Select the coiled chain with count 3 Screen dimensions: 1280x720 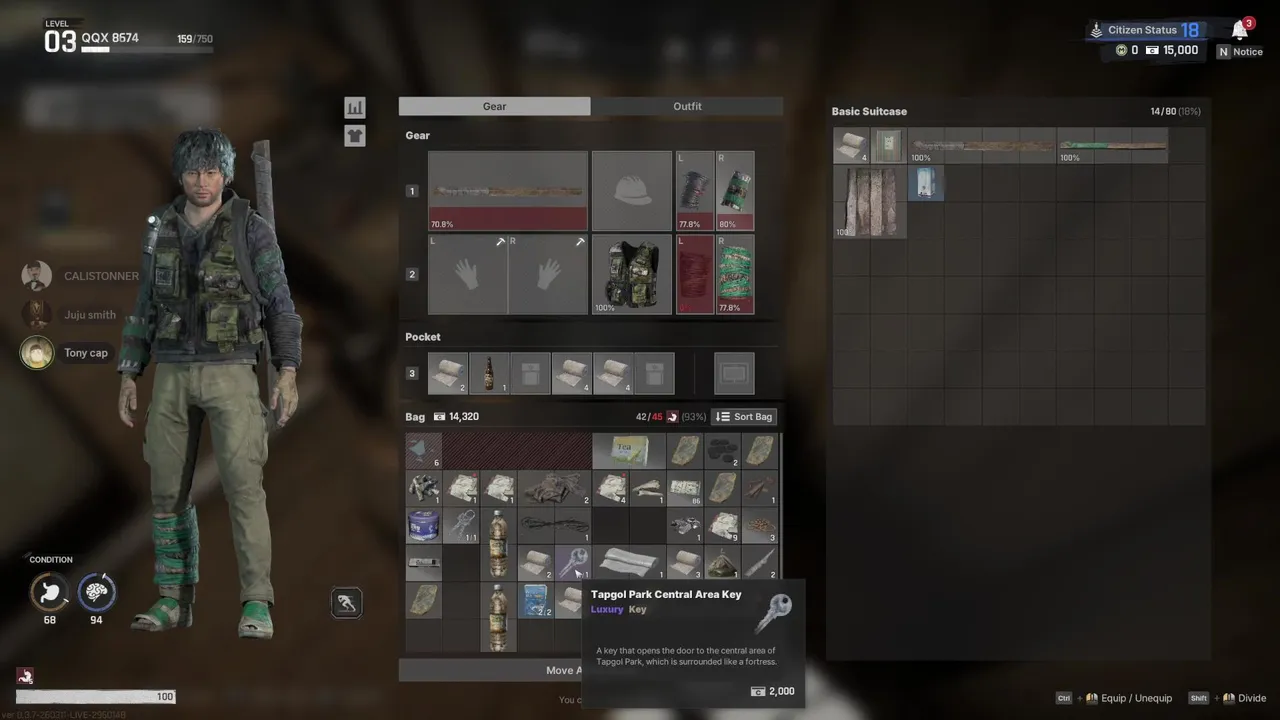tap(759, 525)
